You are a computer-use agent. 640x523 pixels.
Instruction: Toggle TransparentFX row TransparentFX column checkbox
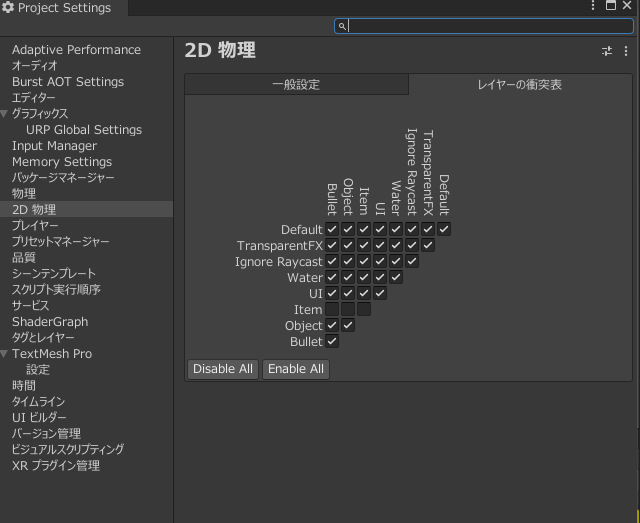click(x=428, y=245)
